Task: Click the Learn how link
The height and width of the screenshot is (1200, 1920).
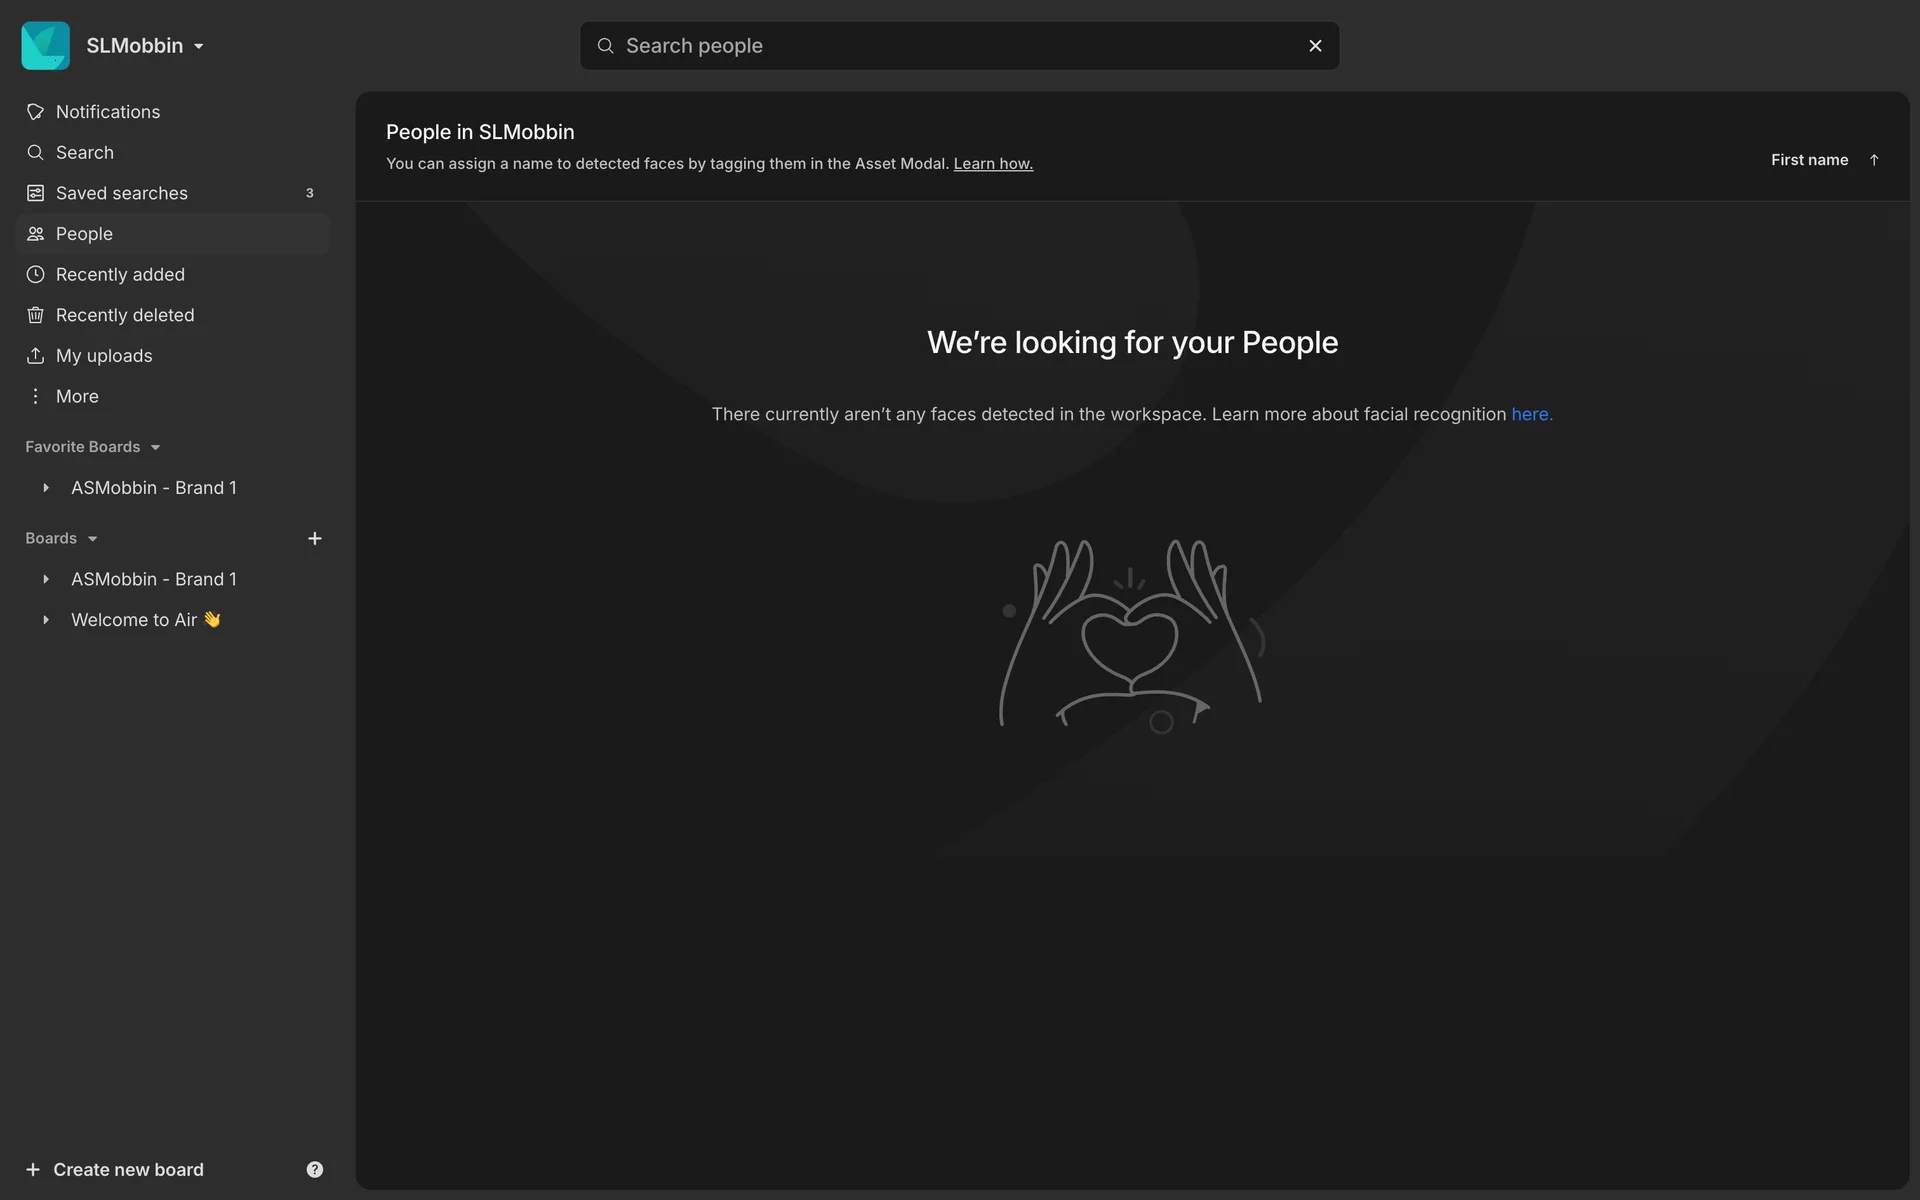Action: (x=992, y=164)
